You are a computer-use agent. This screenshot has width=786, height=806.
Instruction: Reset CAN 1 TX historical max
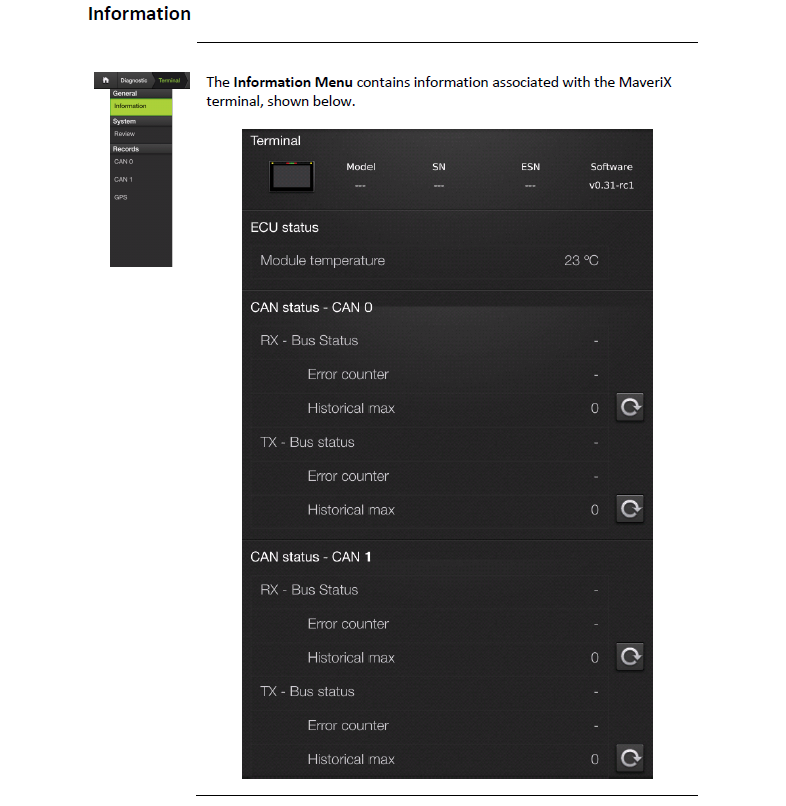coord(630,759)
